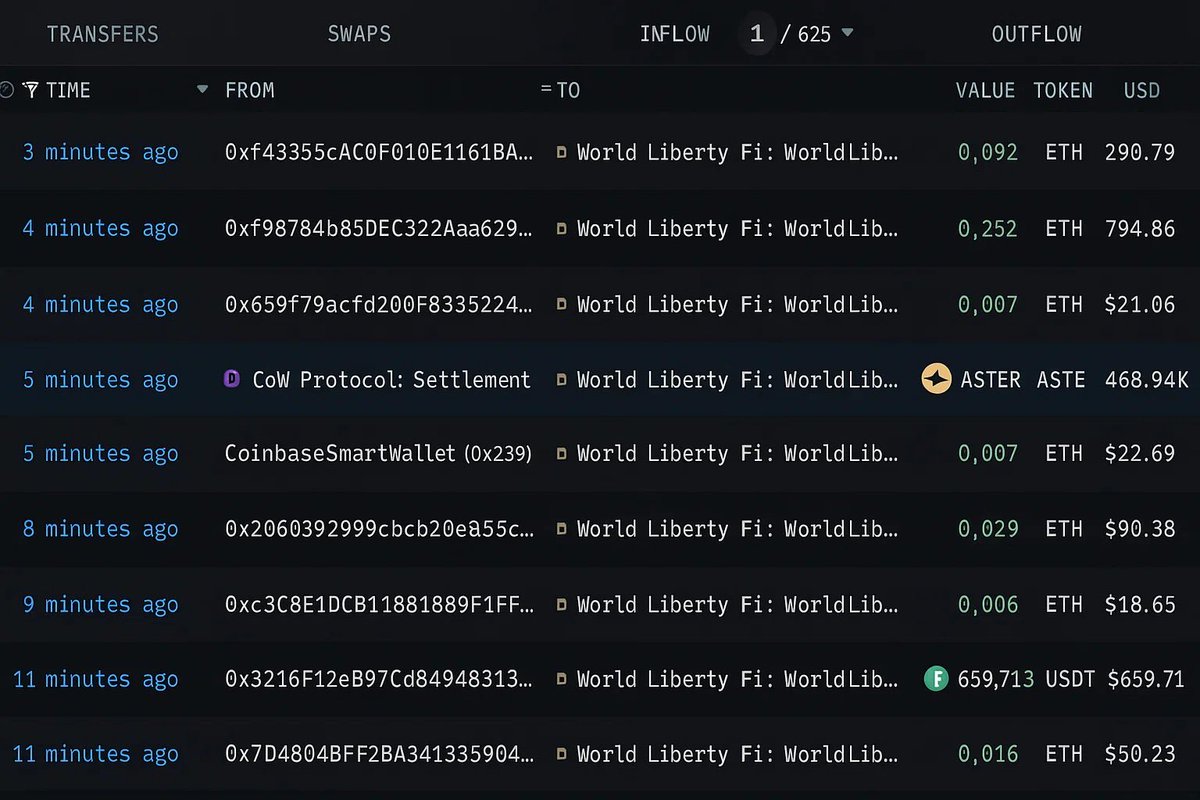Click the 290.79 USD amount
The image size is (1200, 800).
(x=1140, y=152)
